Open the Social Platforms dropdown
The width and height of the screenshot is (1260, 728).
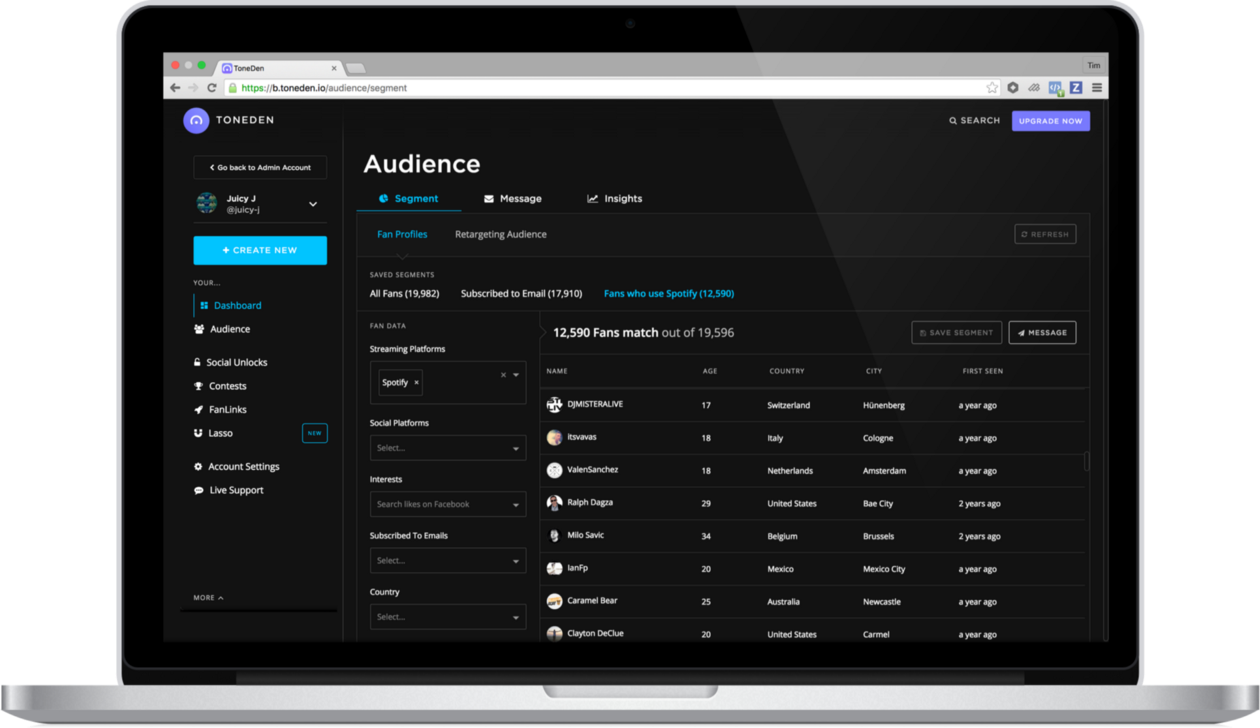point(448,448)
